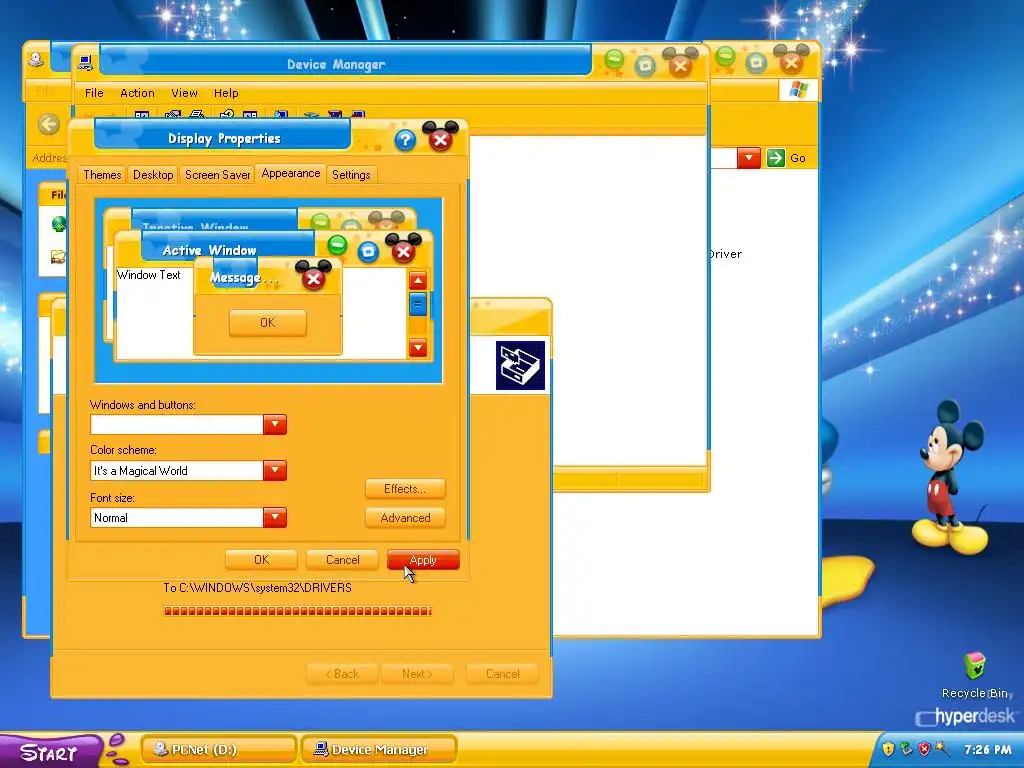Apply the display appearance changes
This screenshot has width=1024, height=768.
tap(423, 560)
